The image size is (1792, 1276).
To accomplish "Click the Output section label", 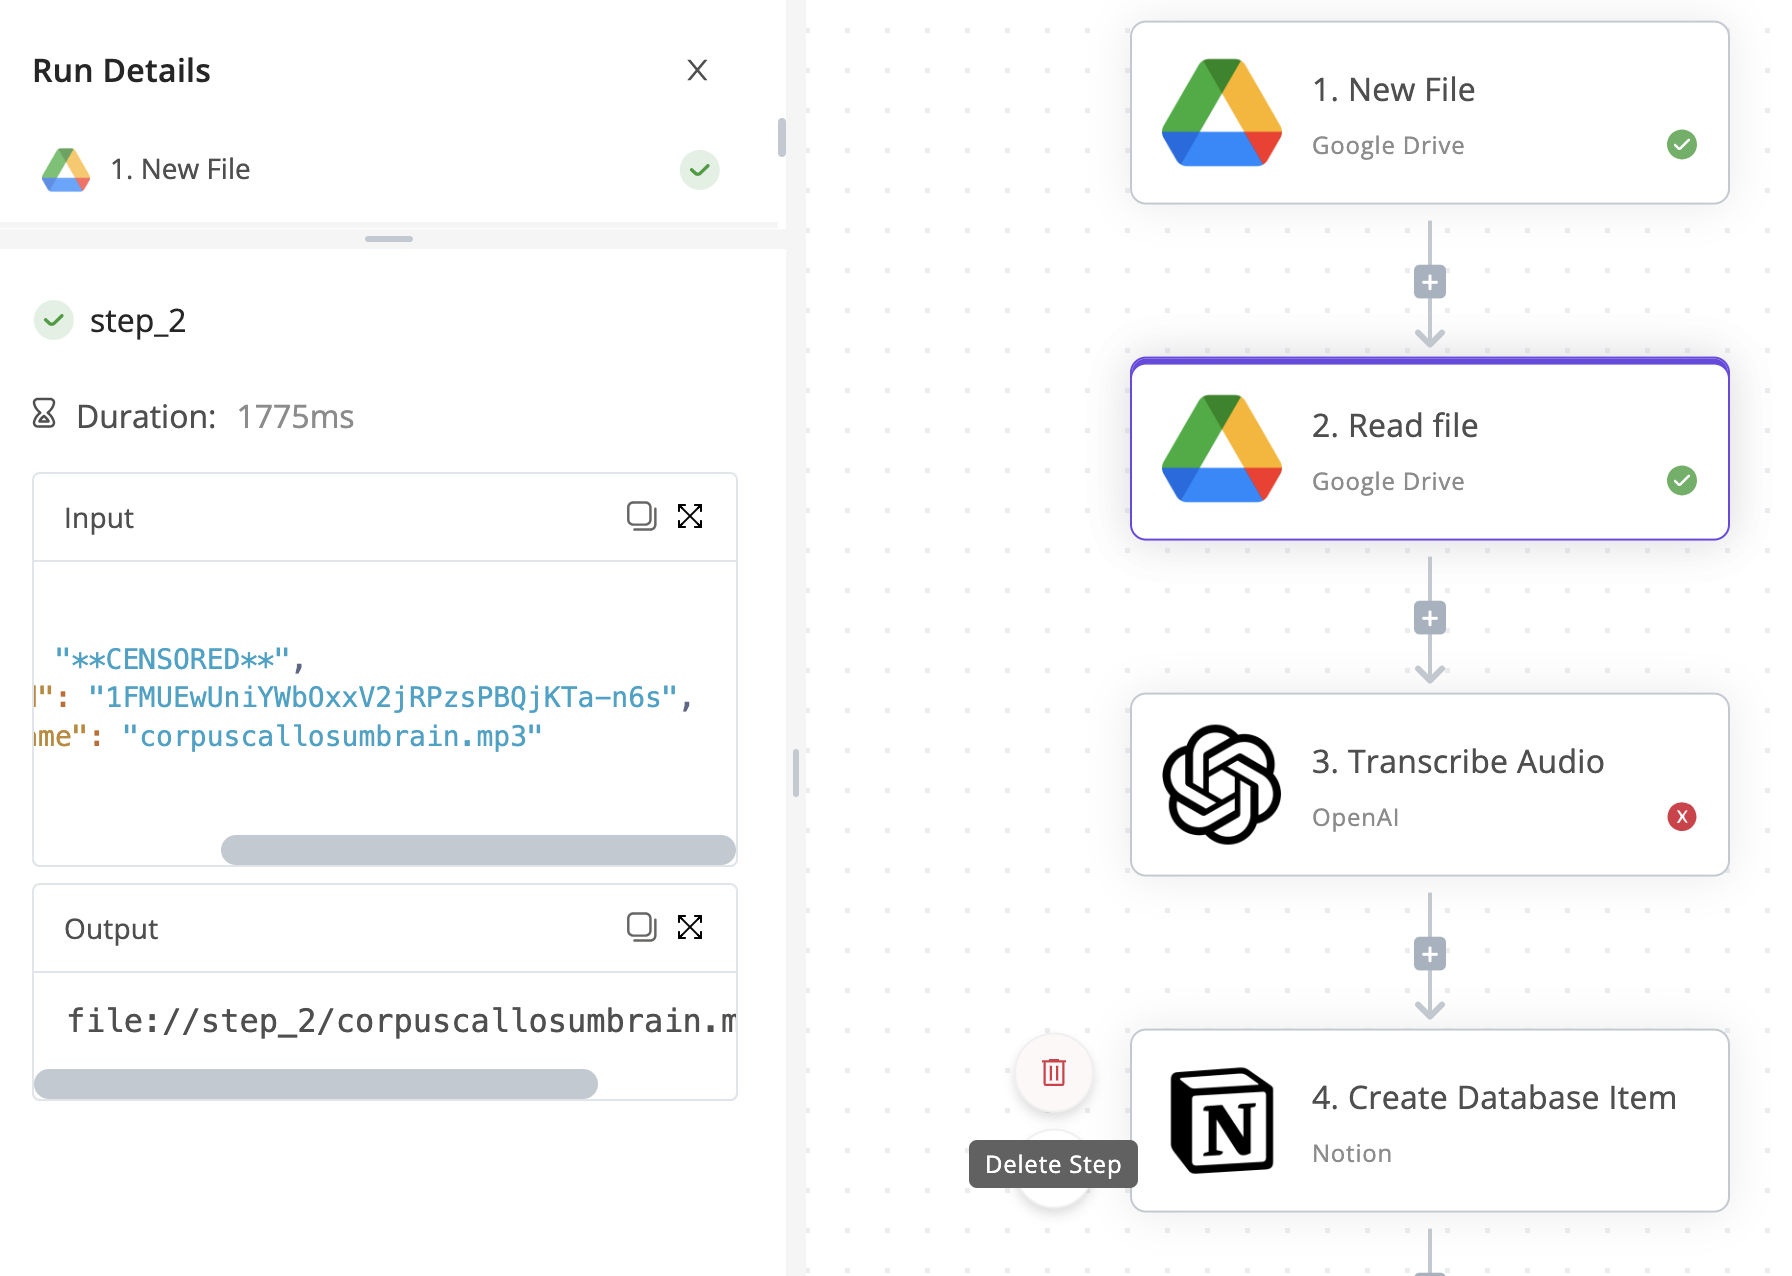I will [111, 929].
